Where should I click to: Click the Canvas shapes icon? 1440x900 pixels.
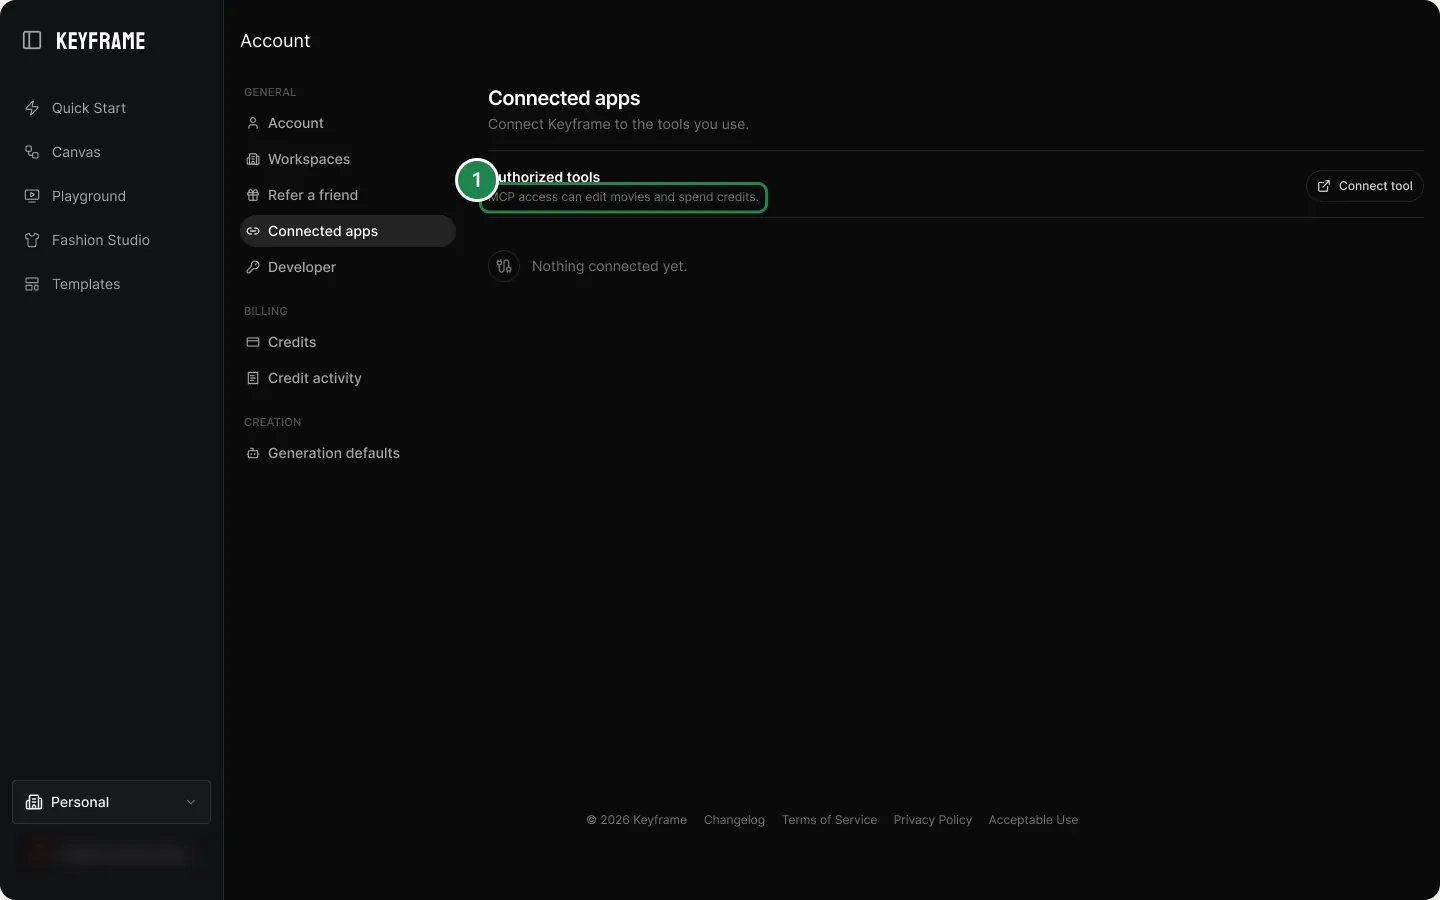pyautogui.click(x=32, y=152)
